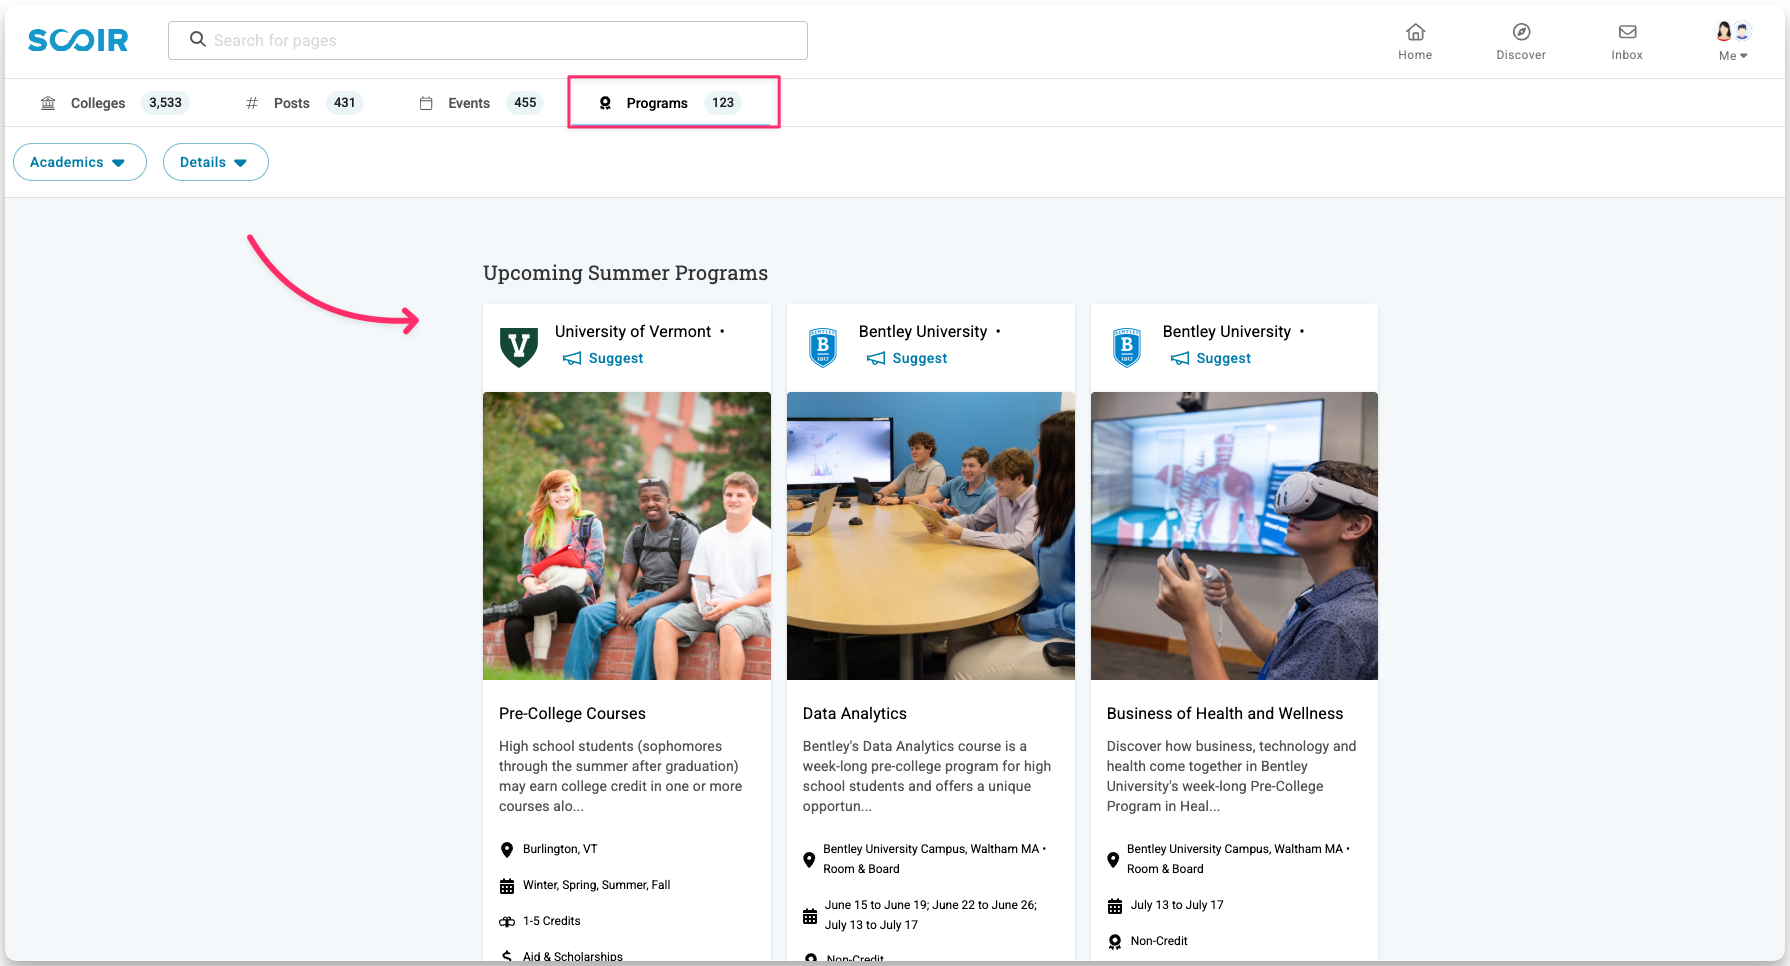Screen dimensions: 1790x966
Task: Click the Events calendar icon
Action: pos(426,103)
